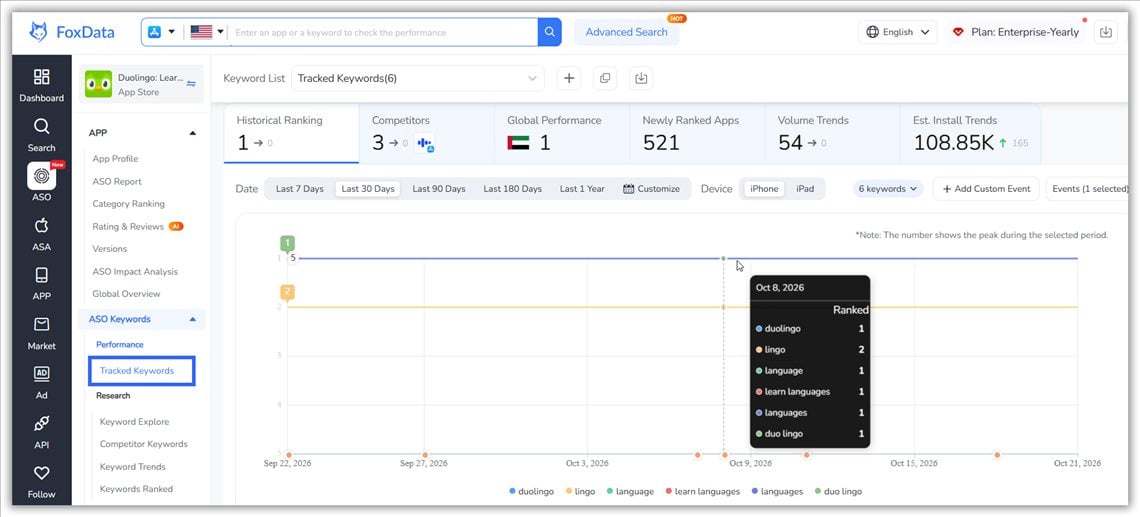
Task: Open the 6 keywords filter dropdown
Action: pyautogui.click(x=888, y=188)
